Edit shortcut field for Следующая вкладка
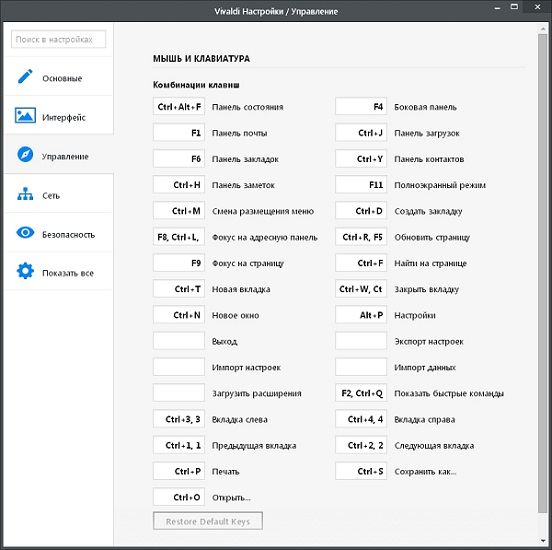Image resolution: width=552 pixels, height=550 pixels. 361,445
